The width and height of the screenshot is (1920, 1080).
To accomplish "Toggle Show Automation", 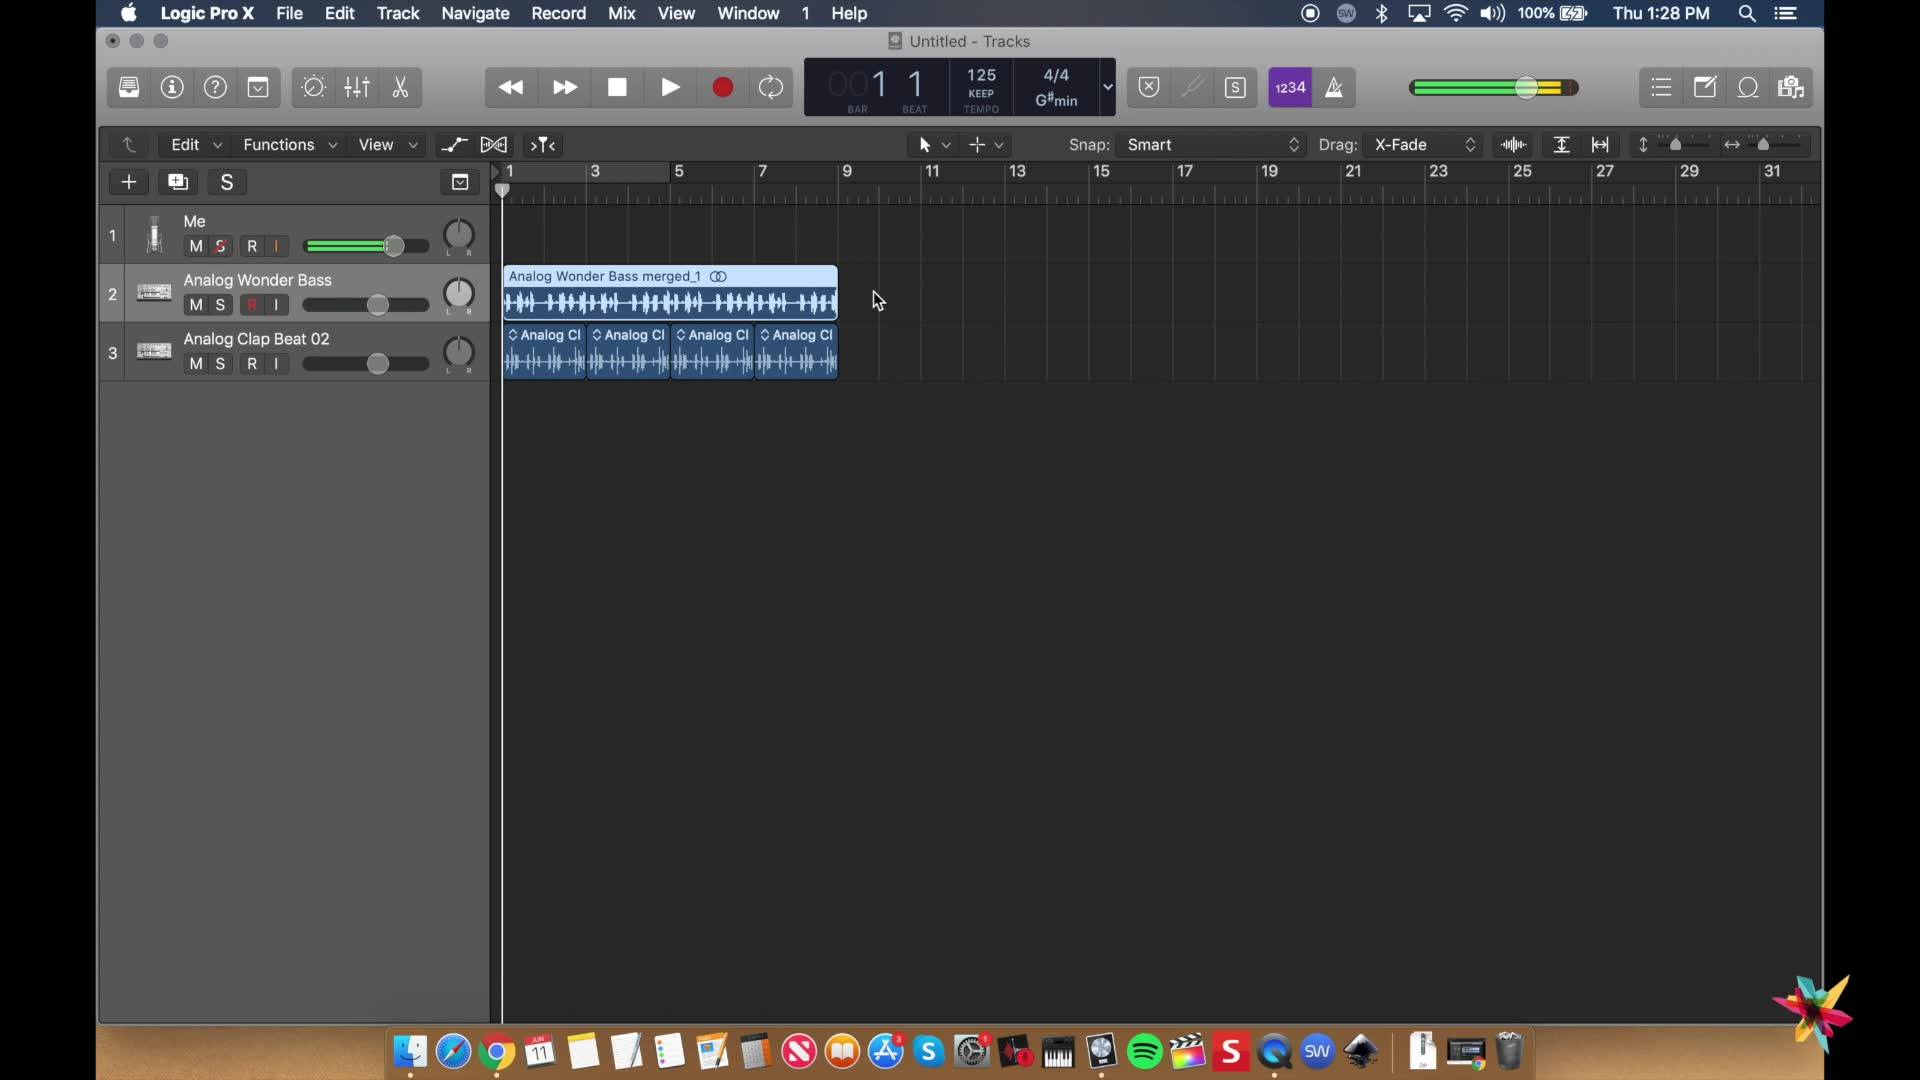I will [454, 145].
